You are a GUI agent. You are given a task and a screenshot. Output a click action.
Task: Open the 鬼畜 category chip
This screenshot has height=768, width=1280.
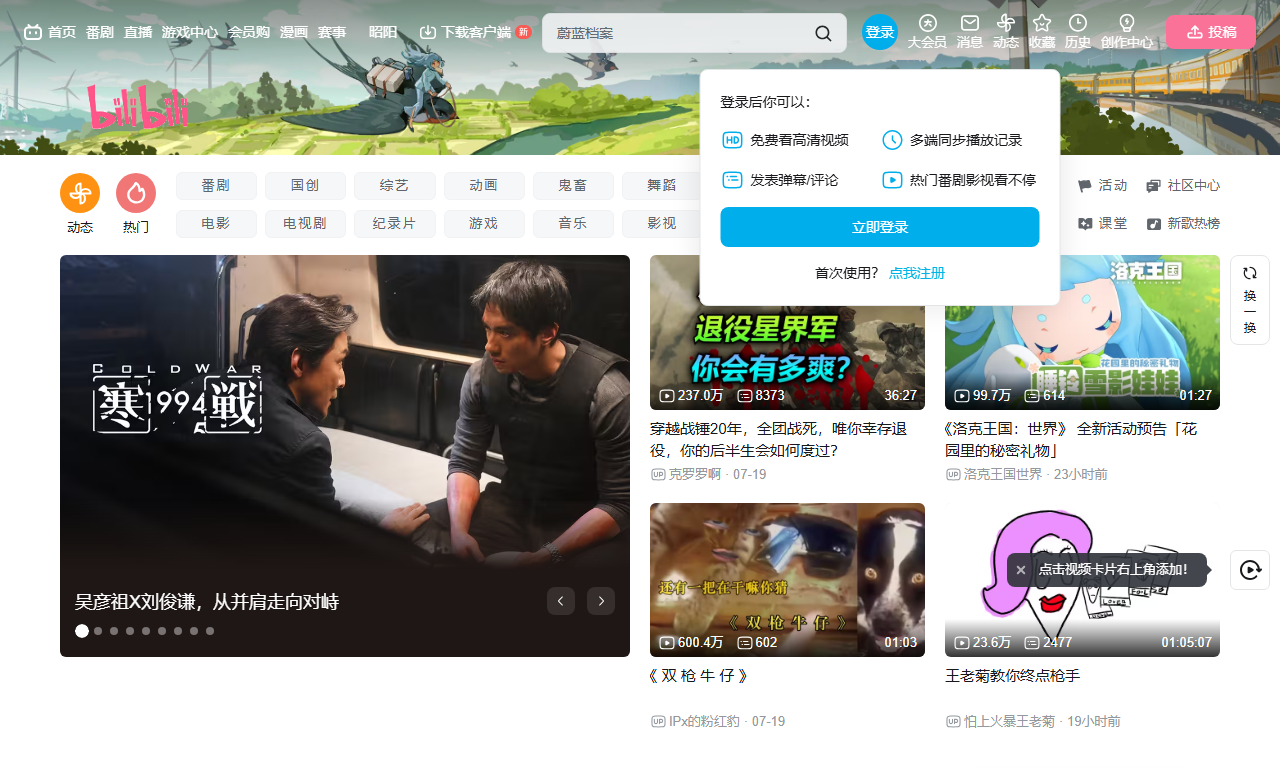click(x=572, y=186)
